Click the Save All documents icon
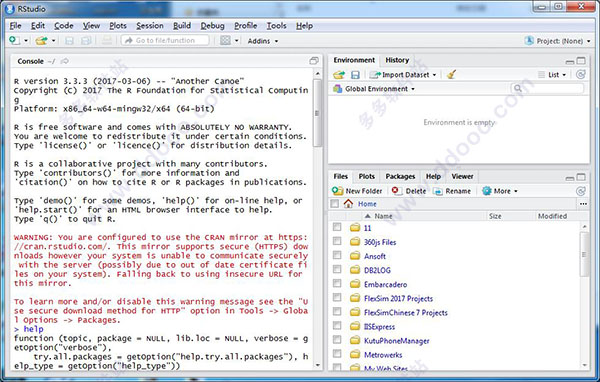Screen dimensions: 600x382 click(x=86, y=40)
